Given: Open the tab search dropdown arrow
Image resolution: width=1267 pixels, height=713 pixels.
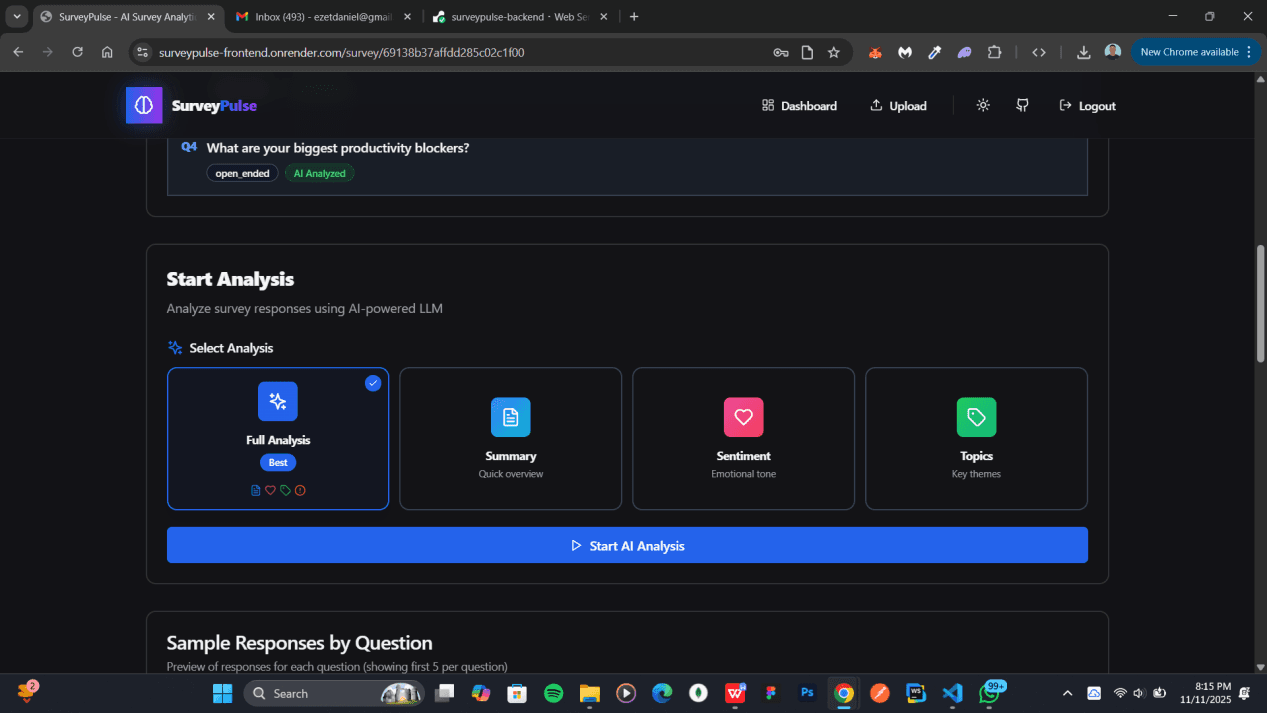Looking at the screenshot, I should click(17, 17).
